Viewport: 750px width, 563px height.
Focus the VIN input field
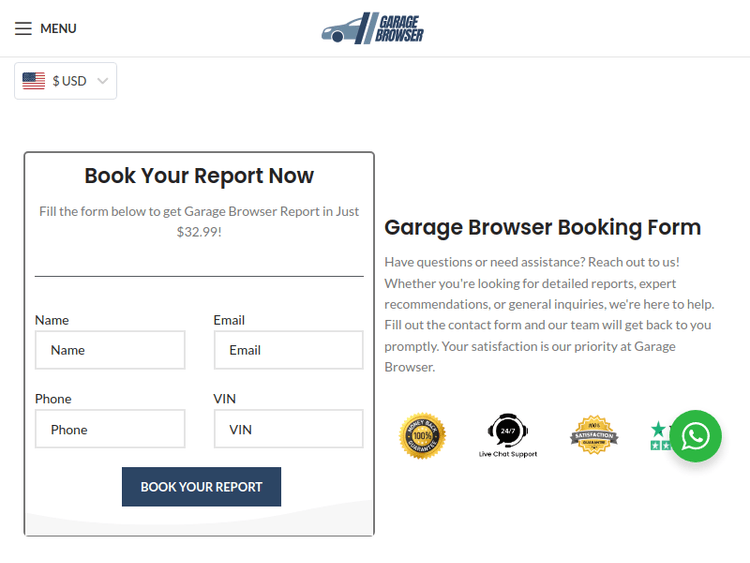tap(288, 429)
